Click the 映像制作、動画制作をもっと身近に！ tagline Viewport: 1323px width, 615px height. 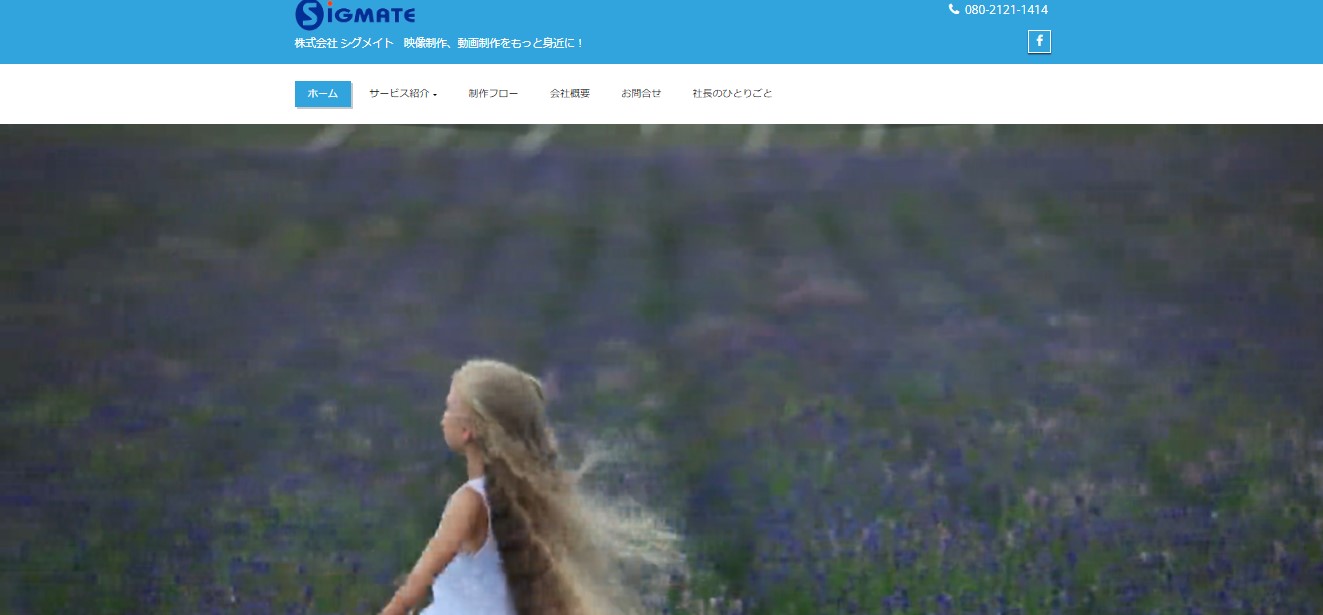pyautogui.click(x=493, y=43)
